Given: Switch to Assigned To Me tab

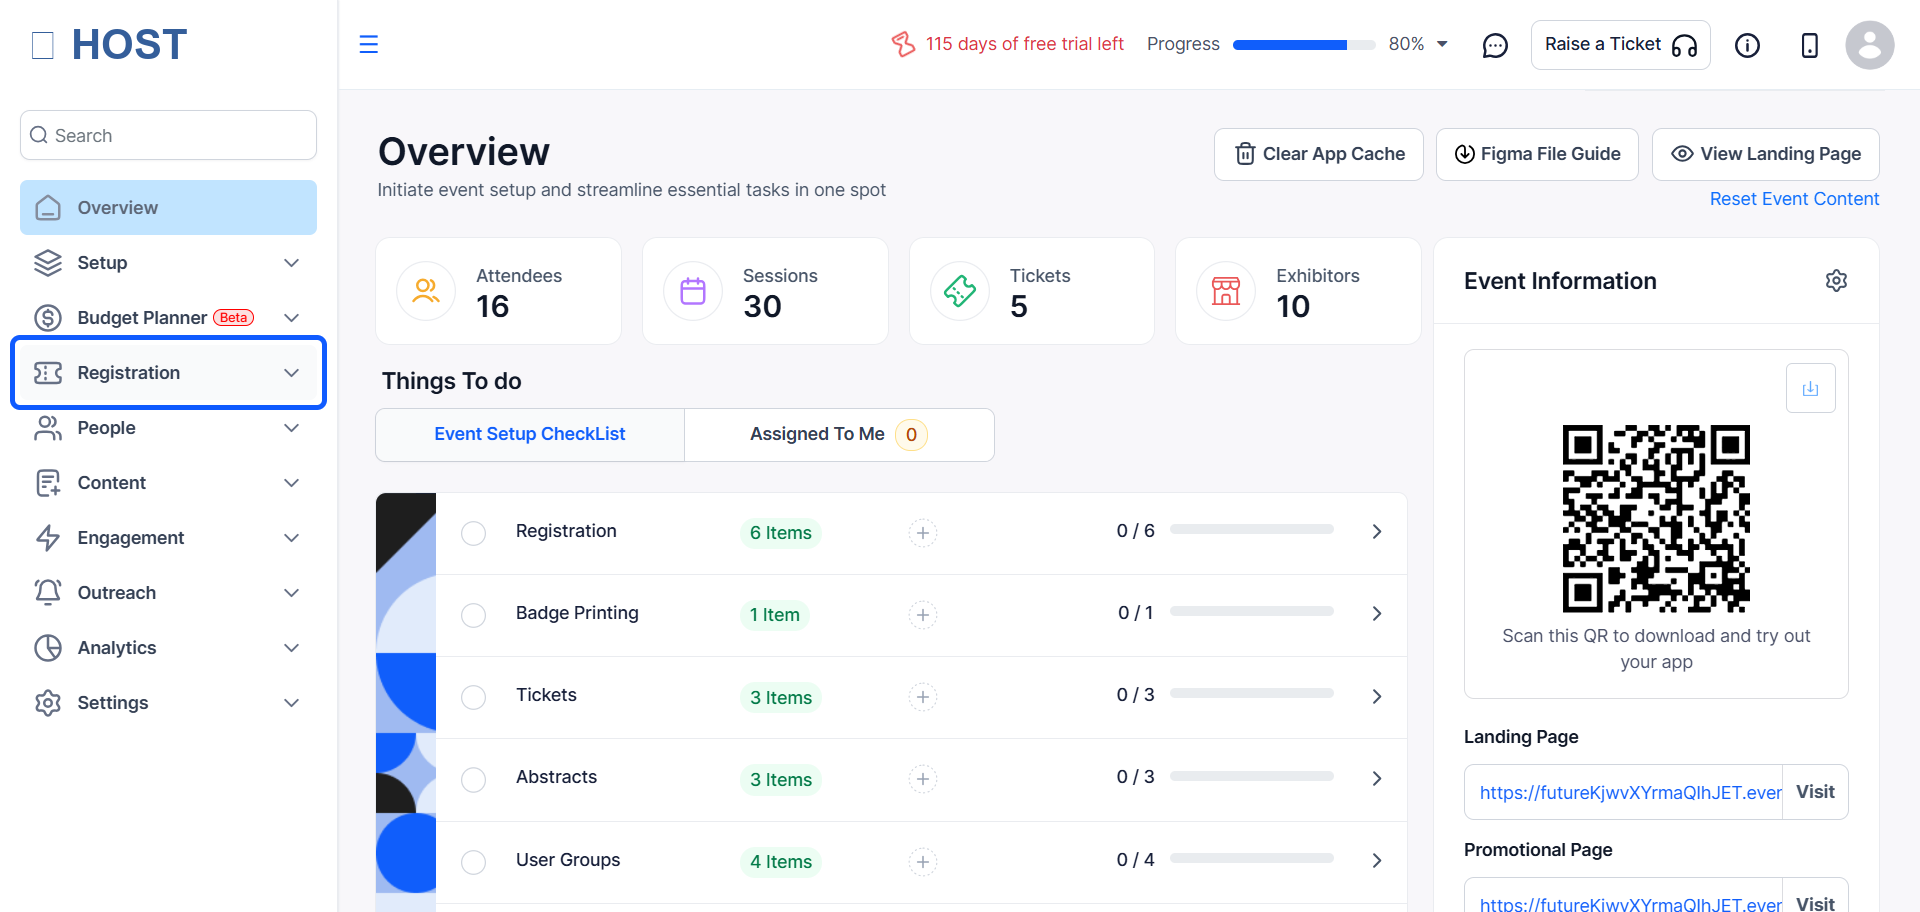Looking at the screenshot, I should point(839,435).
